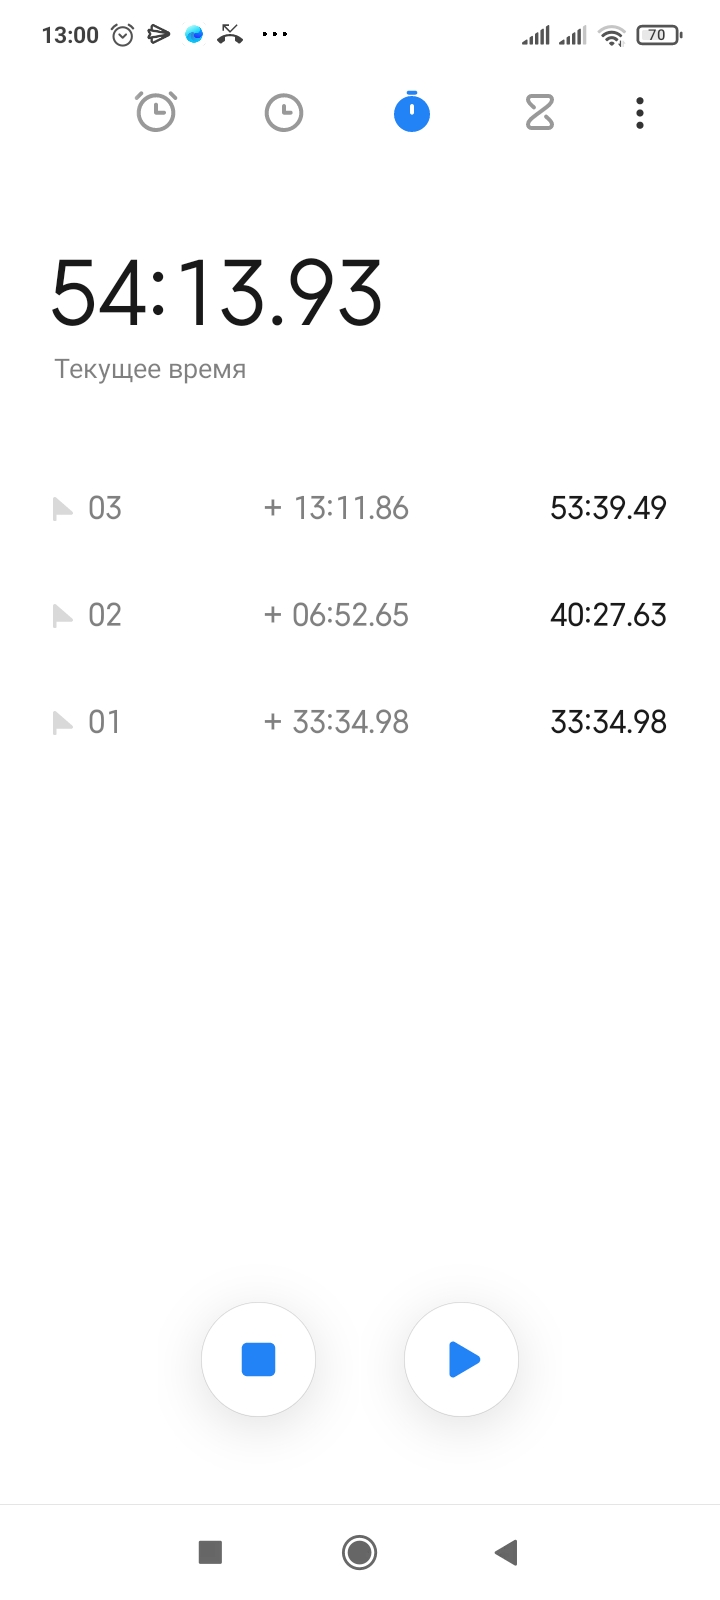720x1600 pixels.
Task: Tap the lap 01 flag icon
Action: (x=63, y=723)
